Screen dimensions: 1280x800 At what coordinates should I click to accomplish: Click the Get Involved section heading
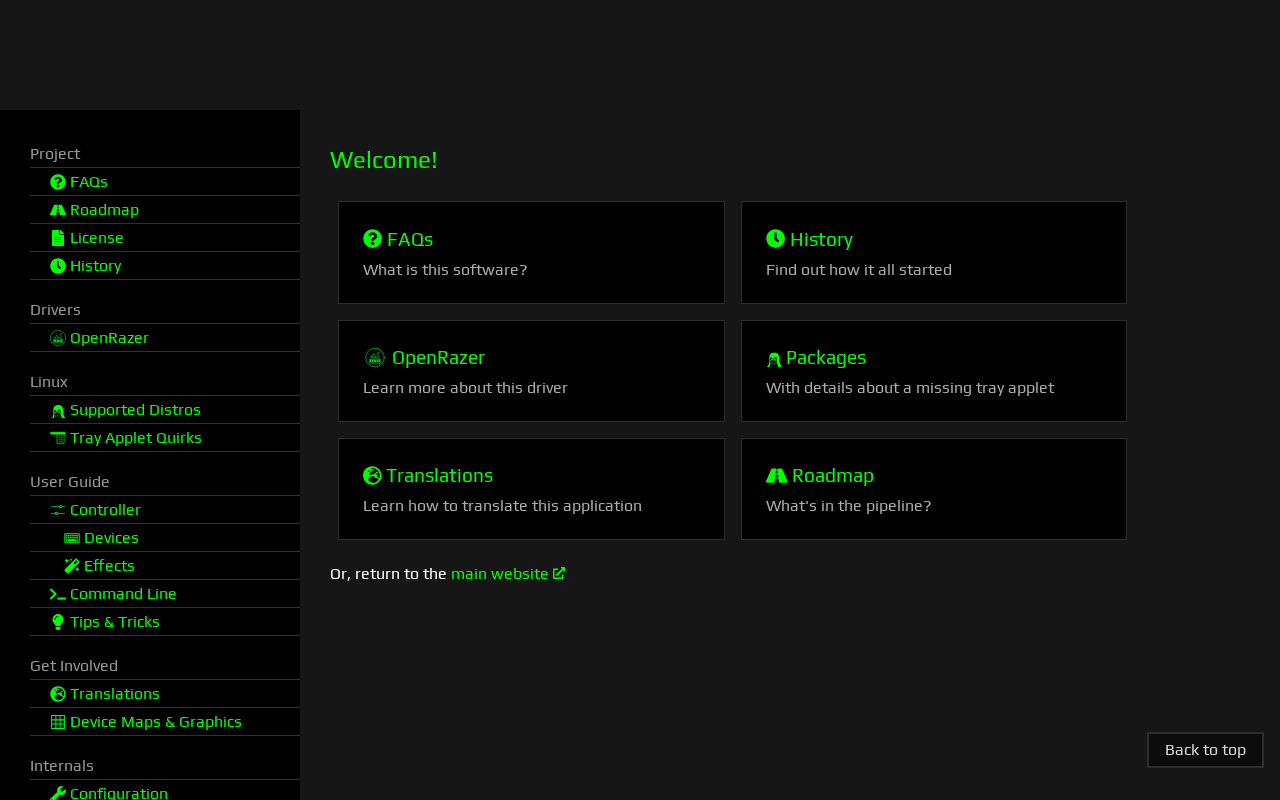(74, 666)
